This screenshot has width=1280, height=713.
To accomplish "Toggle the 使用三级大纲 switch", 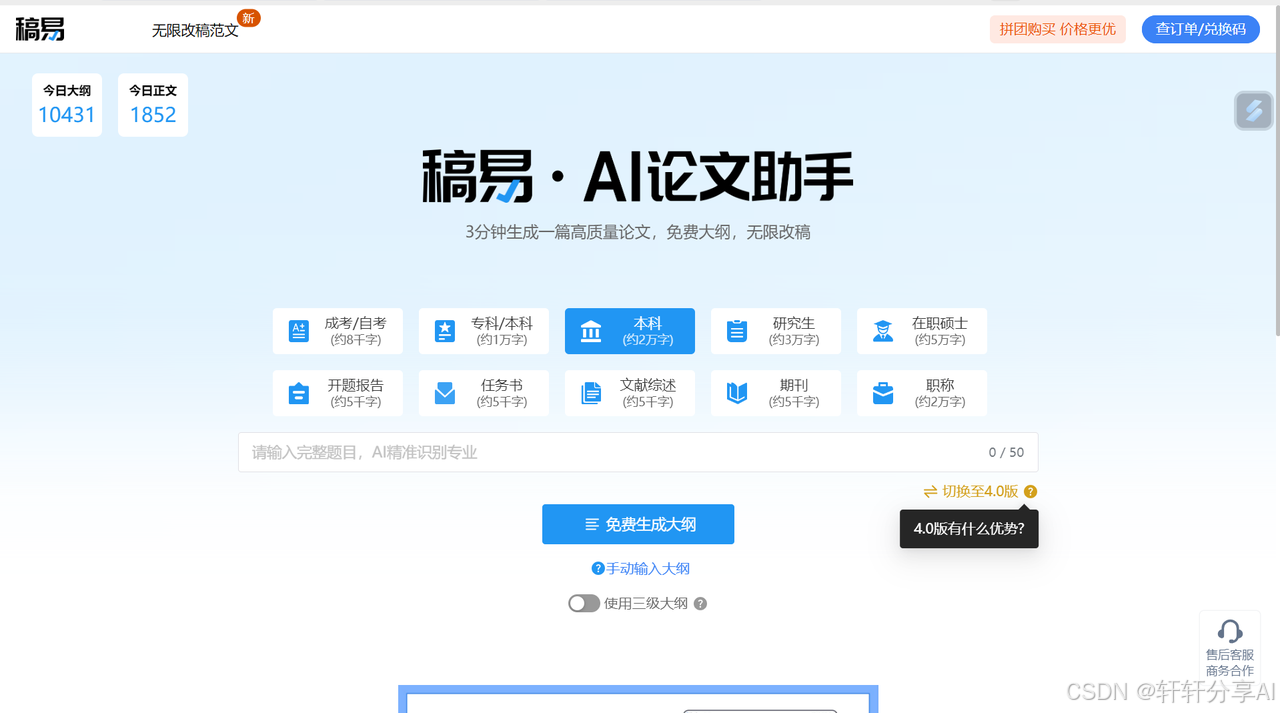I will click(584, 604).
